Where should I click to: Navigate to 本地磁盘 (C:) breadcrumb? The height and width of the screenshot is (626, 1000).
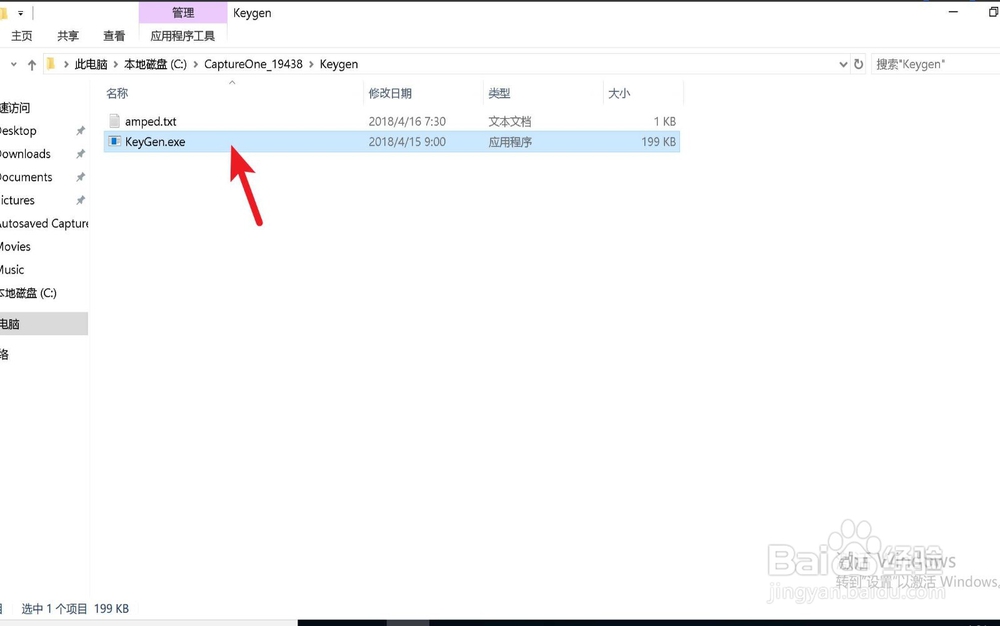click(x=155, y=64)
